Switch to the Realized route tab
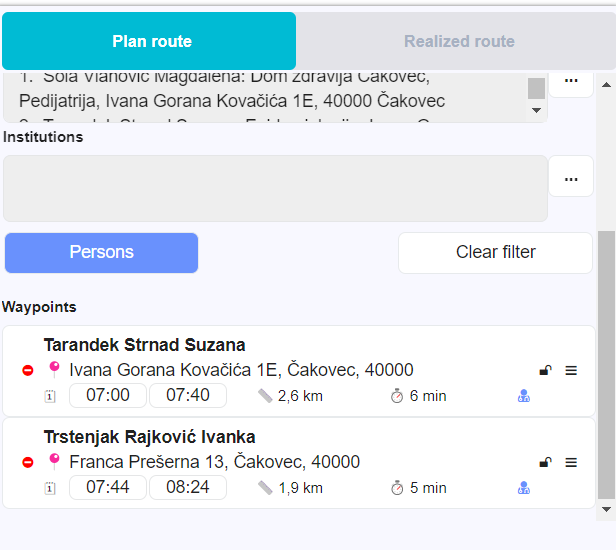The image size is (616, 550). click(459, 41)
